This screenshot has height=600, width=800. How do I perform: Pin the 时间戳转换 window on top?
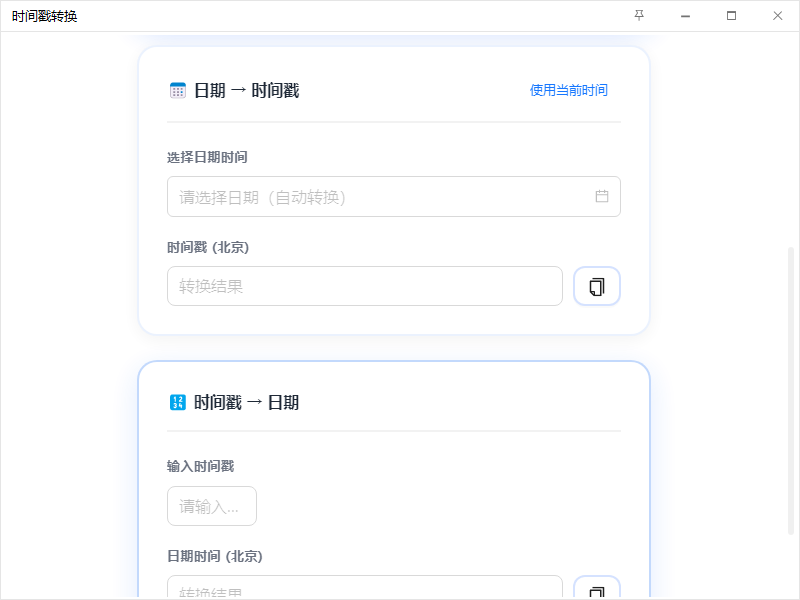point(639,16)
